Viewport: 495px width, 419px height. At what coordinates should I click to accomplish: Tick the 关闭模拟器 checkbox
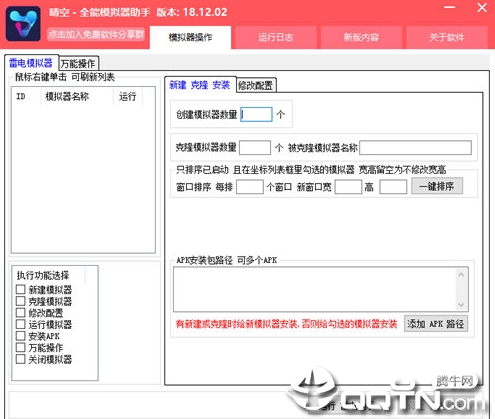pos(21,359)
